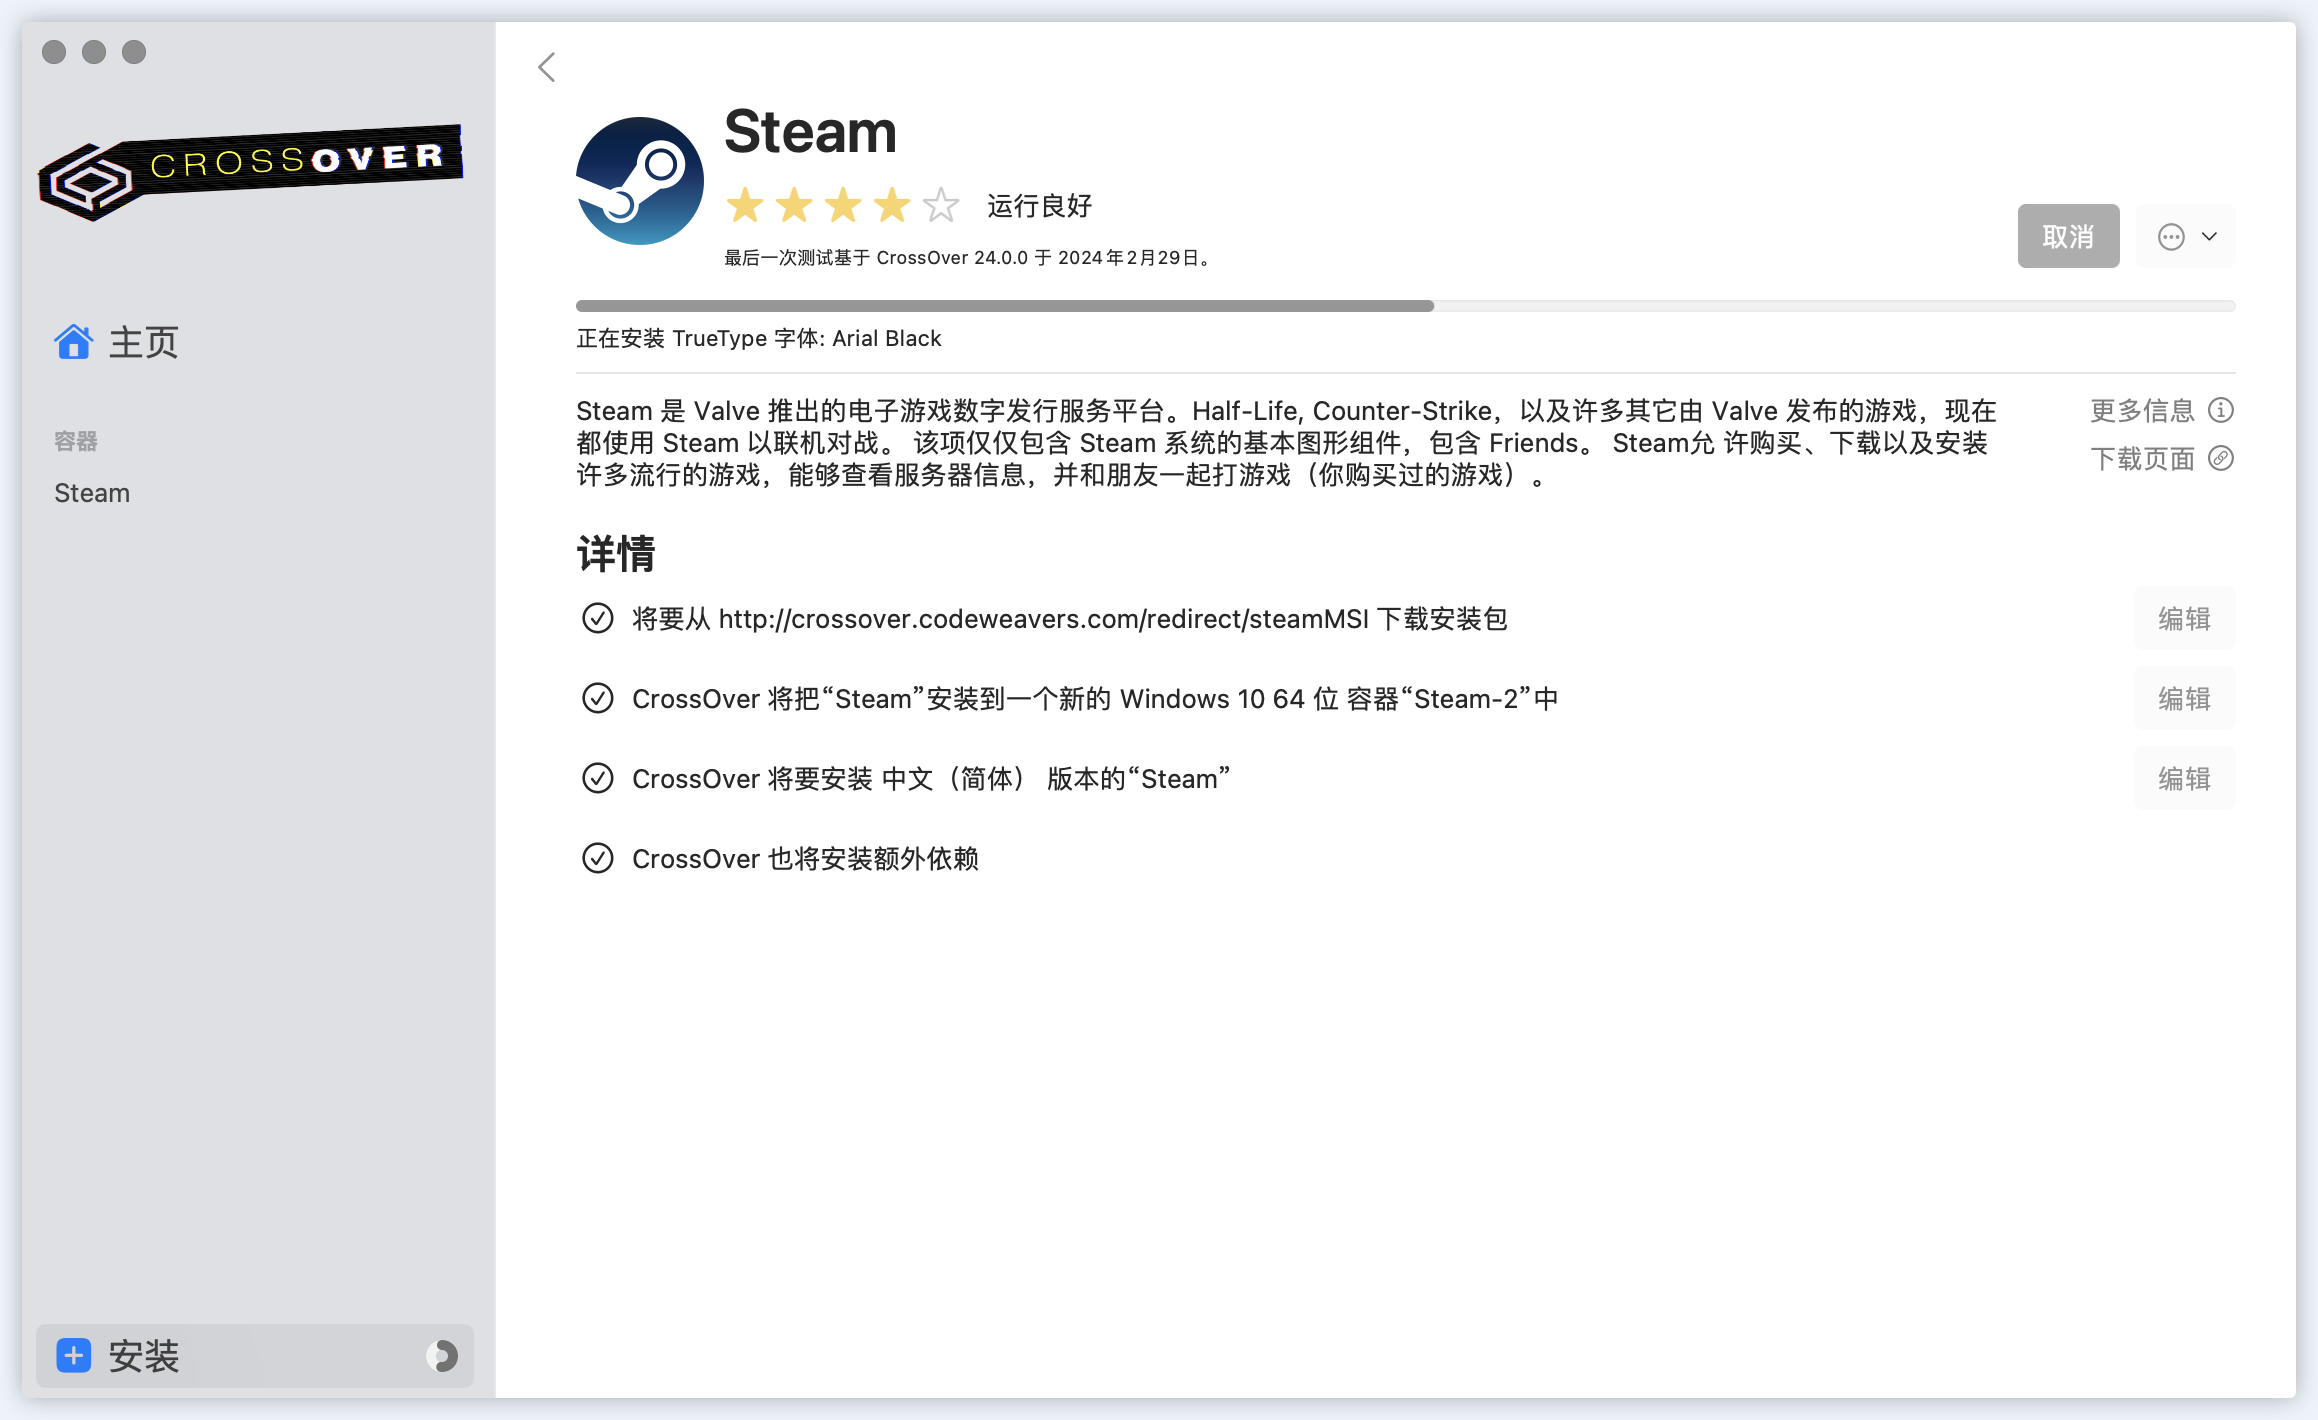Click the 取消 cancel button
Viewport: 2318px width, 1420px height.
pyautogui.click(x=2067, y=237)
